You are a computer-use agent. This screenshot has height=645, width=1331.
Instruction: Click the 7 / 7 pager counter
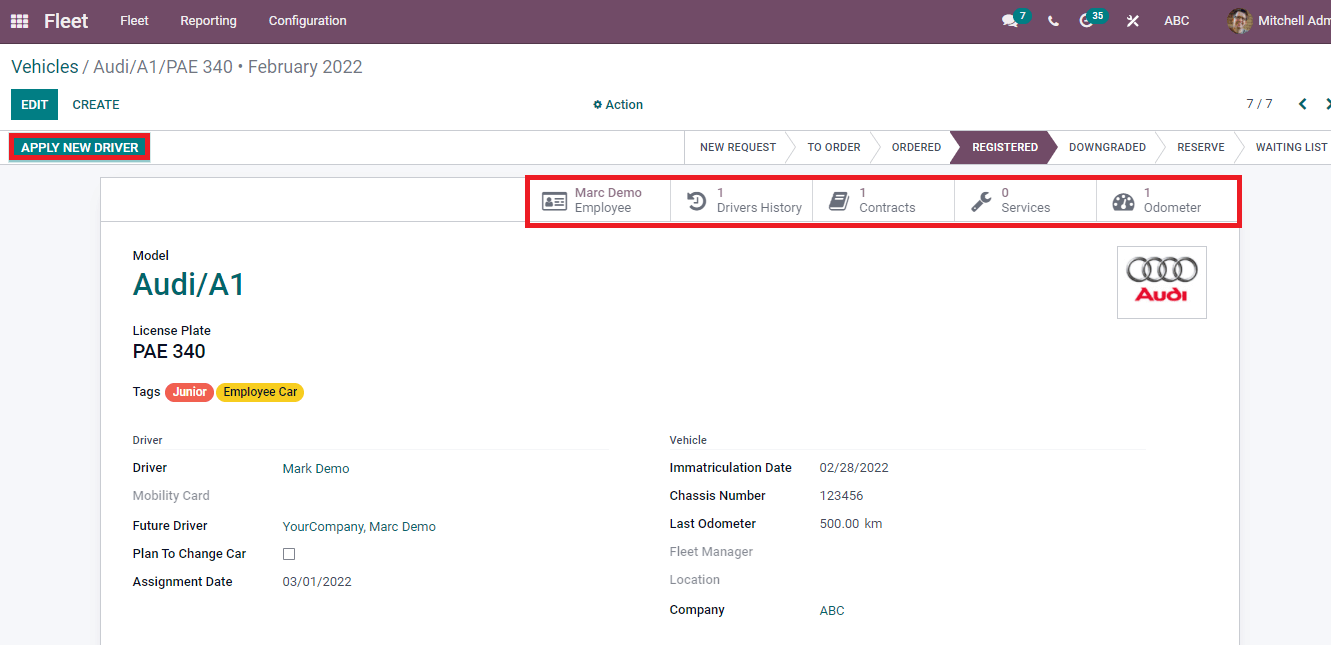tap(1259, 104)
